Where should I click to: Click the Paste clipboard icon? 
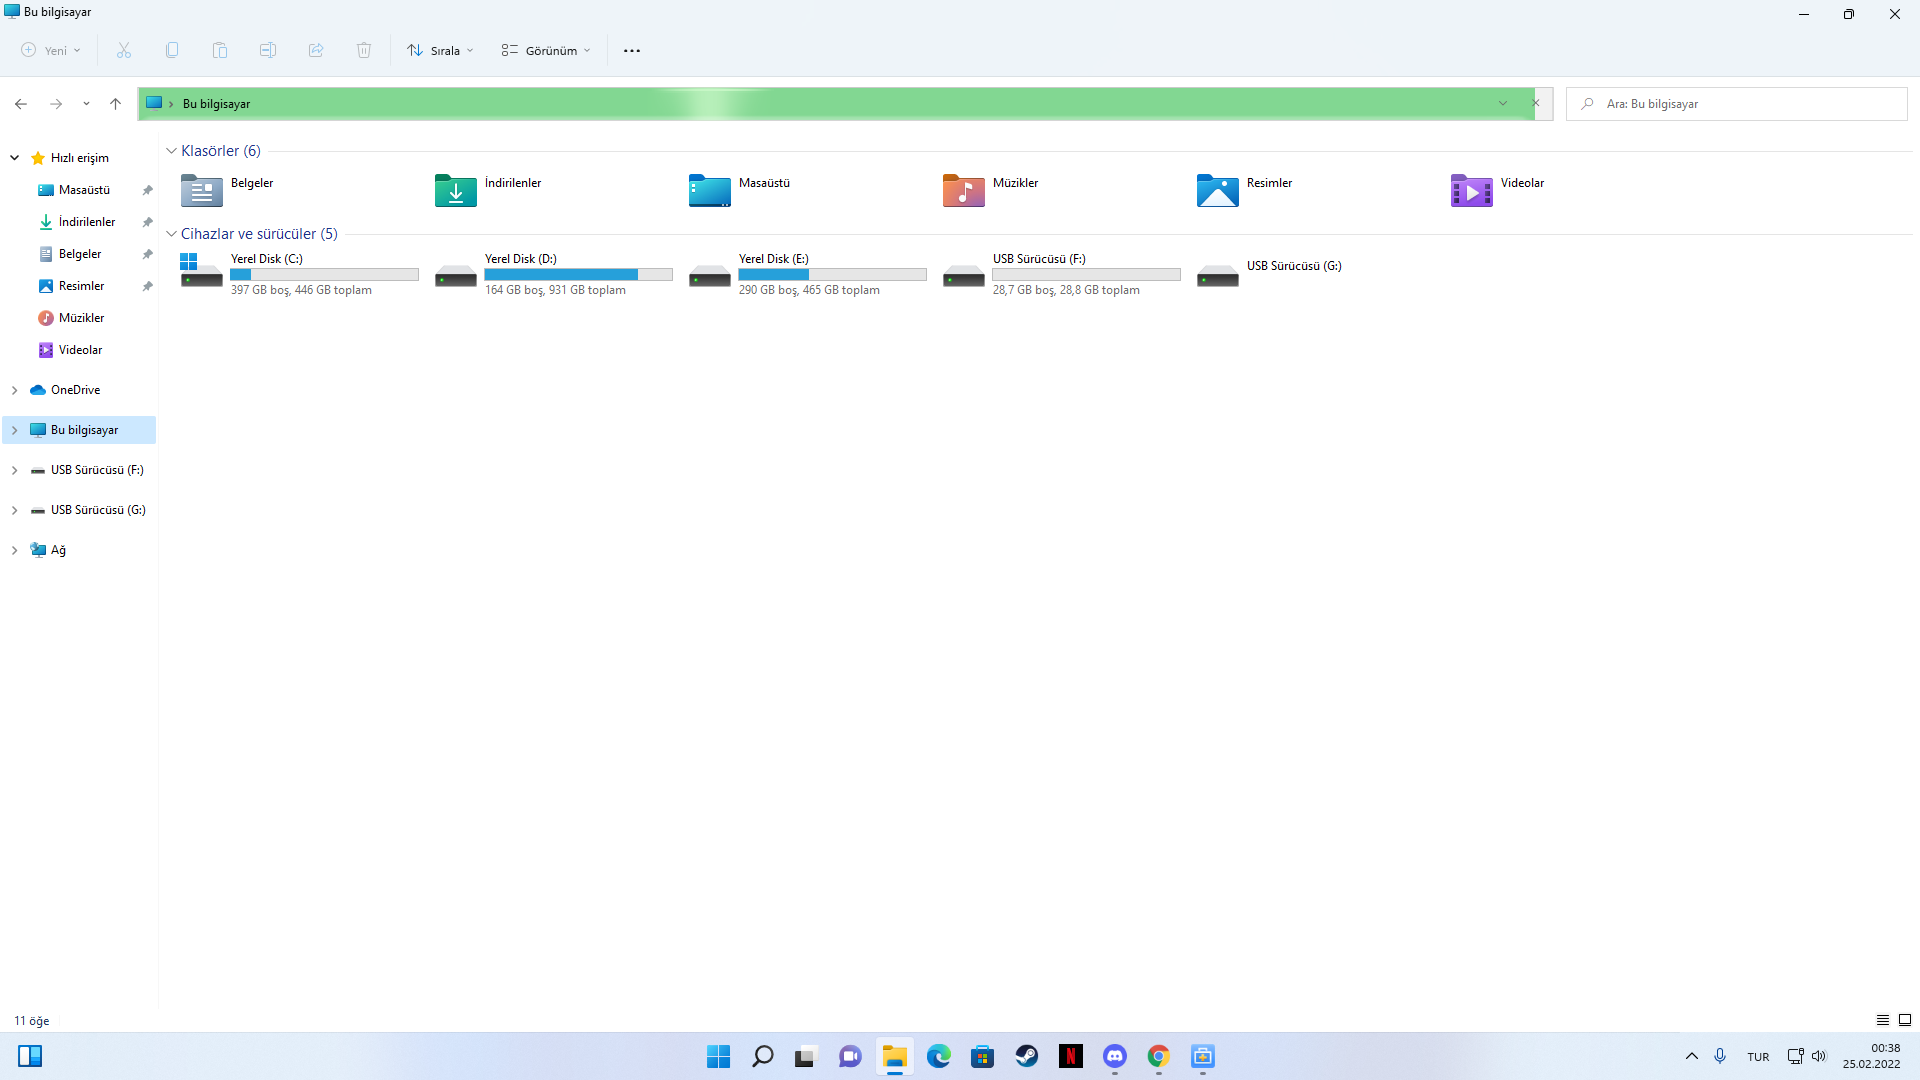220,50
